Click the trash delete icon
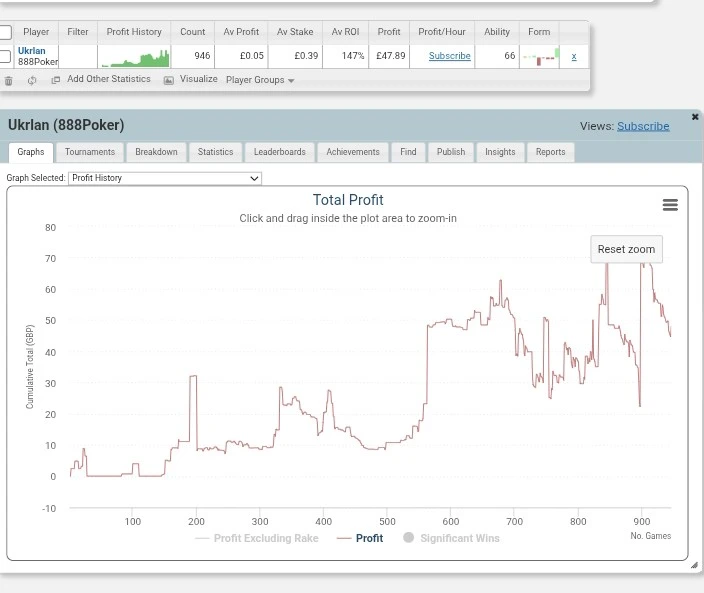704x593 pixels. (9, 81)
